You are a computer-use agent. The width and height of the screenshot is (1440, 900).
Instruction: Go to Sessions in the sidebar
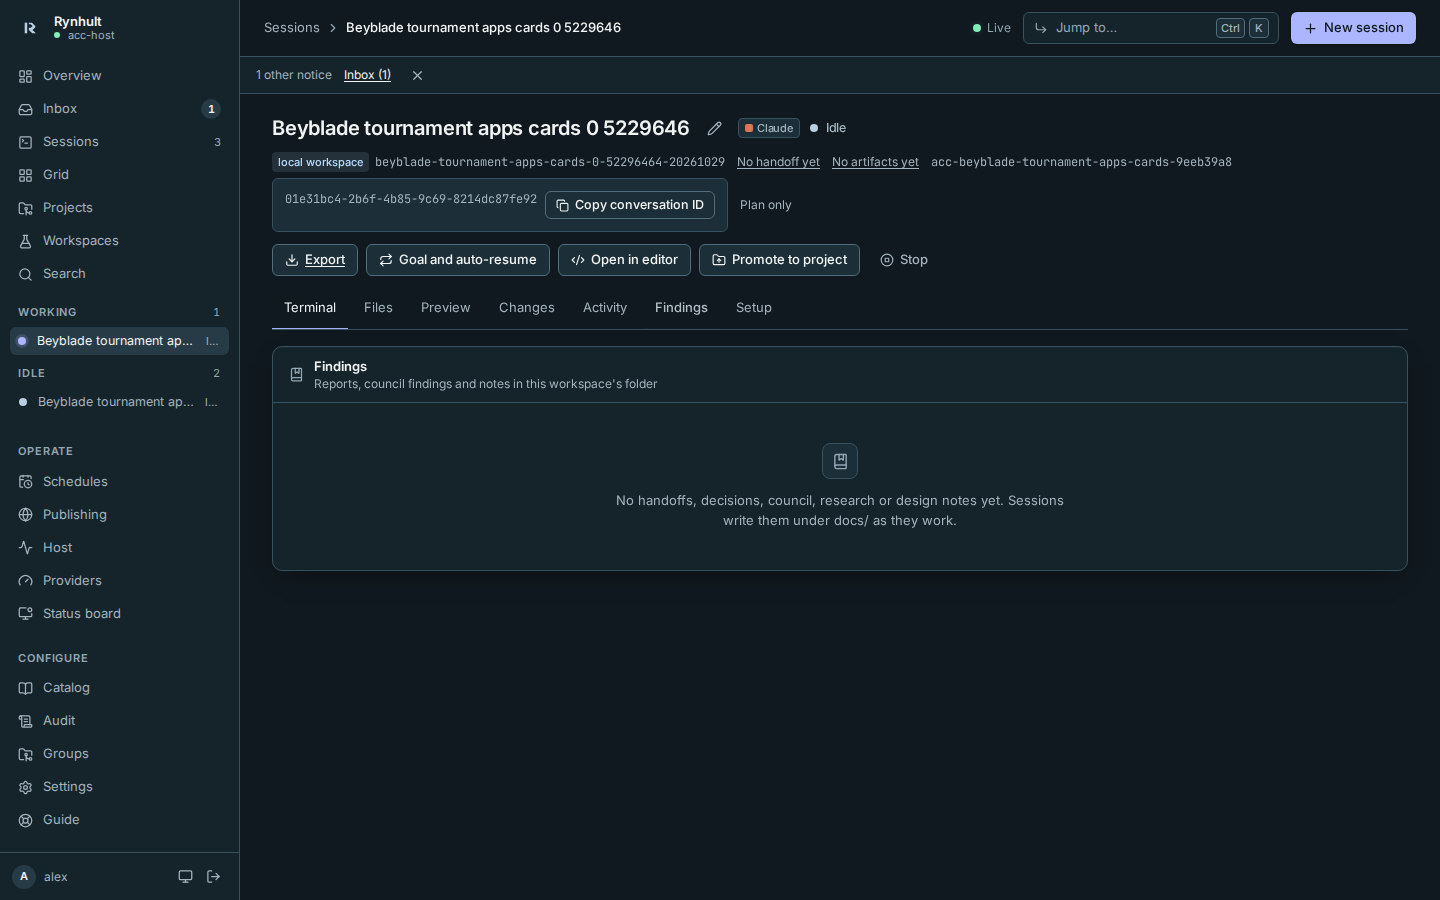coord(119,142)
